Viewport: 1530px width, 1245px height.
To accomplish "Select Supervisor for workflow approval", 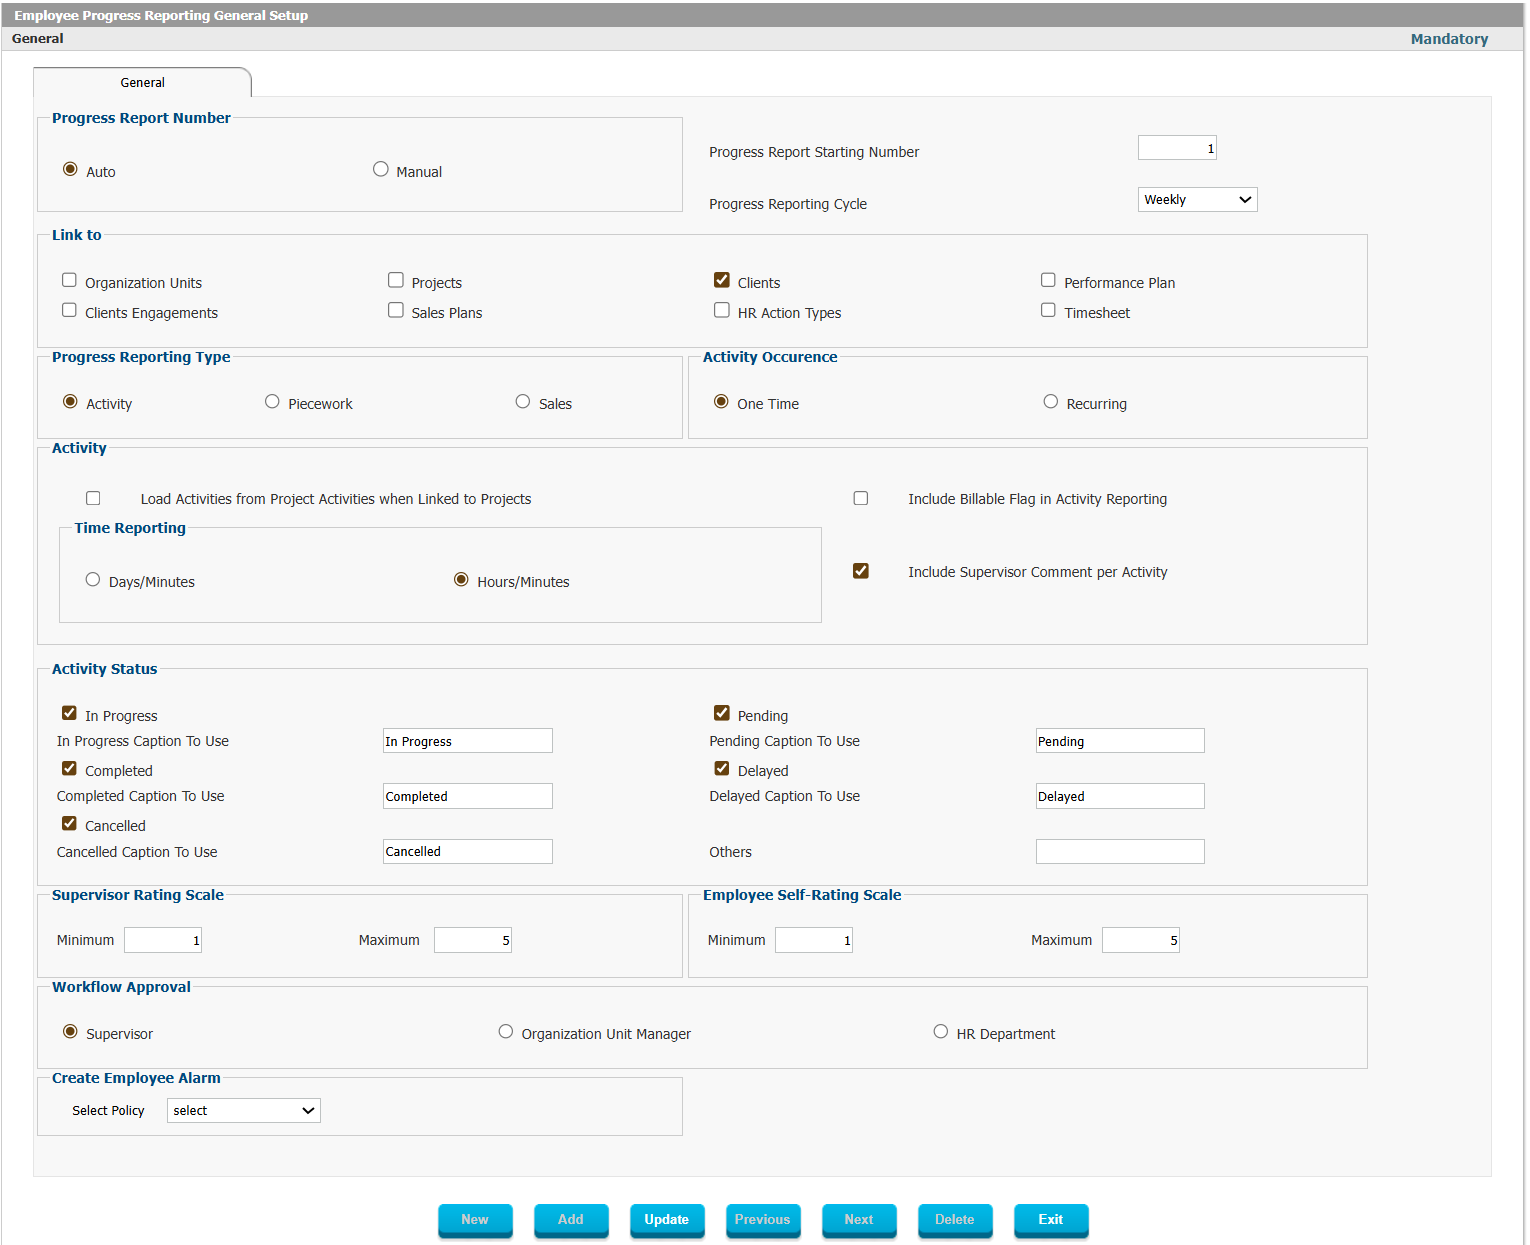I will (x=70, y=1031).
